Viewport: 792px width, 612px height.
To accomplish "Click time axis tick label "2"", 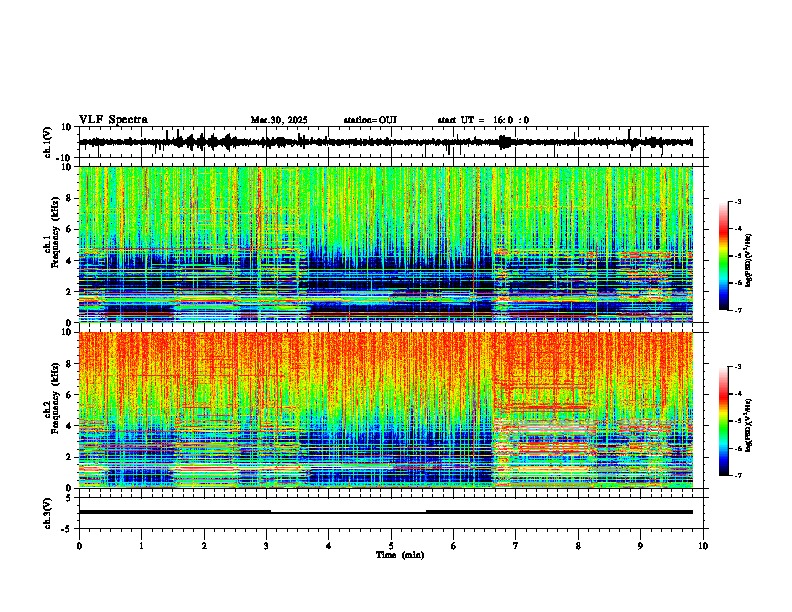I will pyautogui.click(x=204, y=546).
